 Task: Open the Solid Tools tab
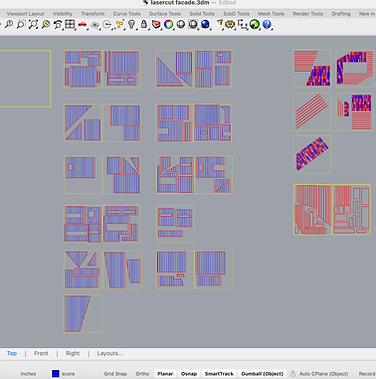click(x=202, y=14)
